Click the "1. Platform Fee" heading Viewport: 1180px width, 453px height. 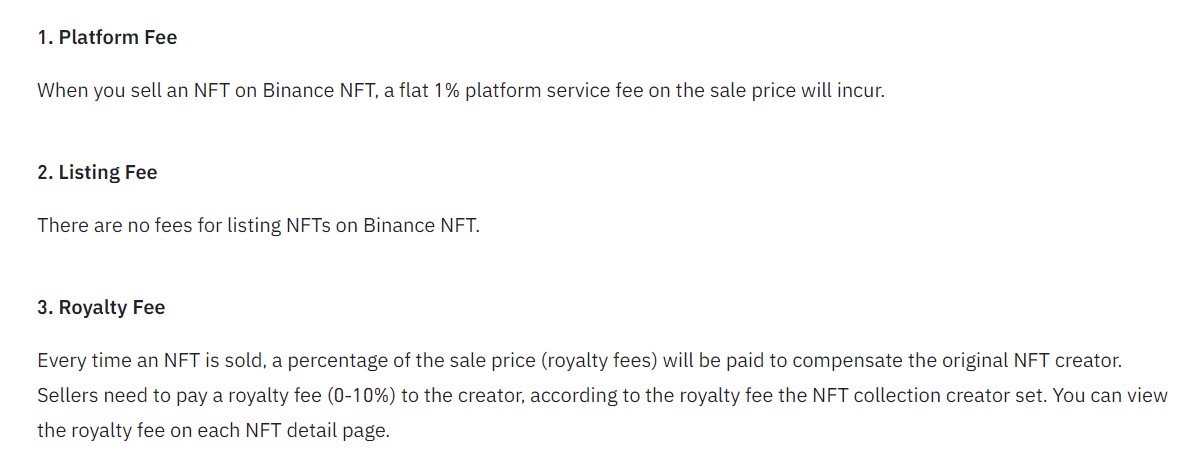(107, 38)
